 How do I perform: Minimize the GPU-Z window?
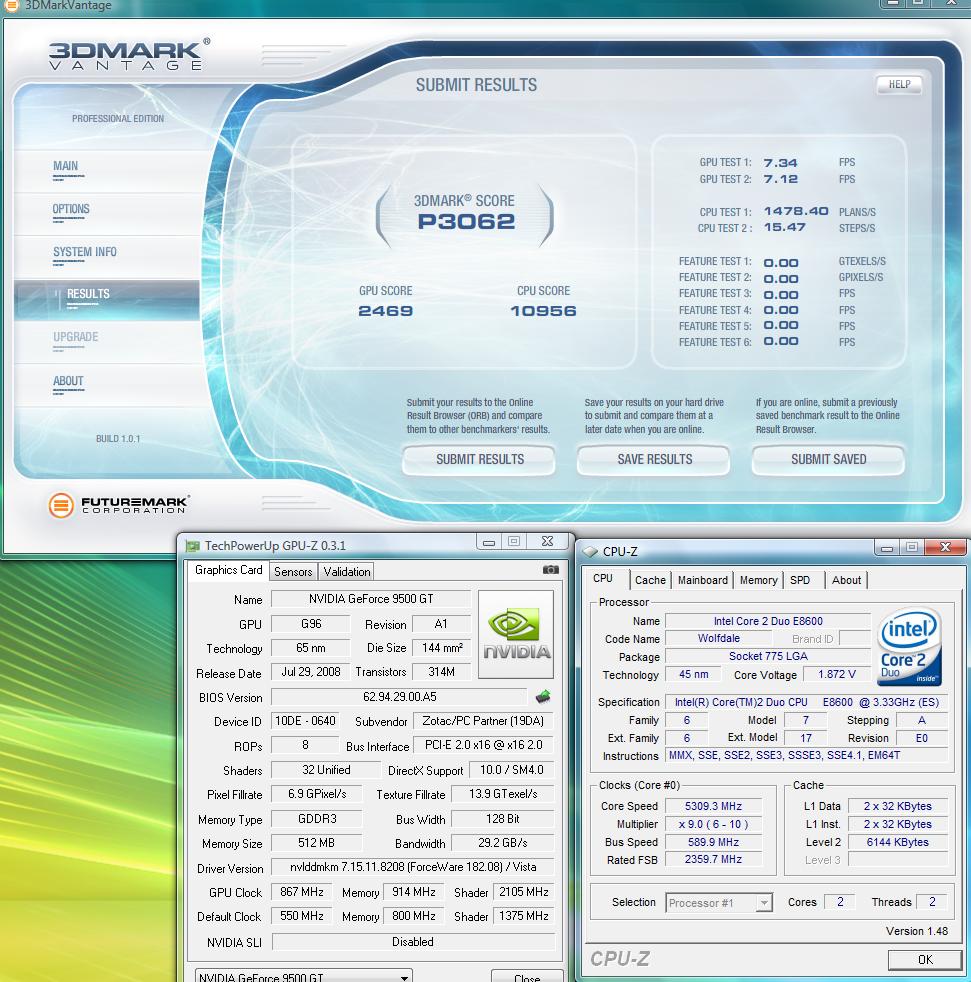(x=489, y=542)
